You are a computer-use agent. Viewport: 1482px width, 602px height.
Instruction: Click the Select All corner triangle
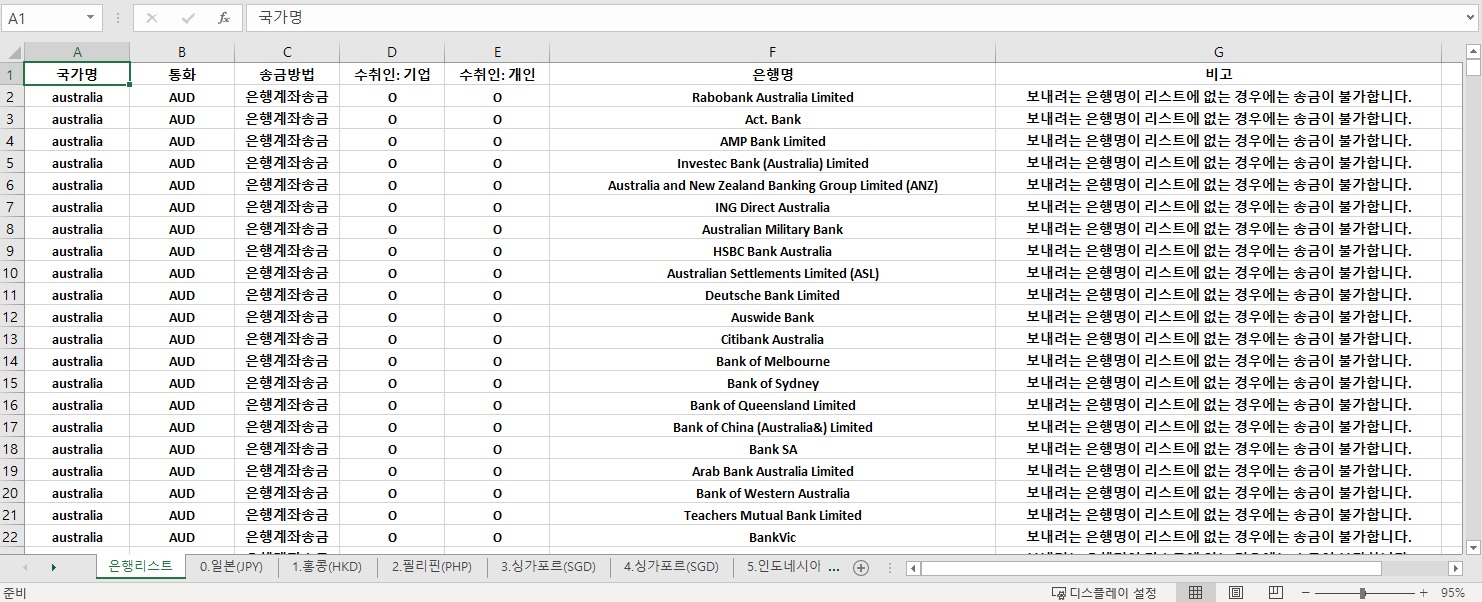point(12,52)
